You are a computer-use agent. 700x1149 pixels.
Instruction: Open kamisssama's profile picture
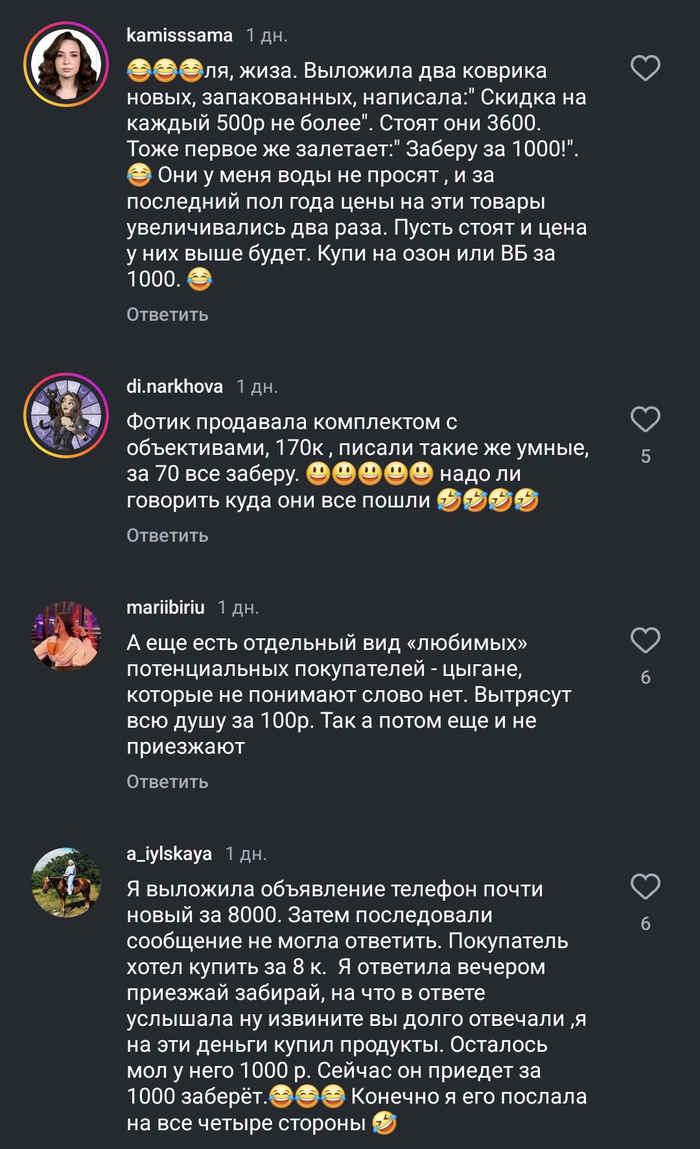click(67, 66)
